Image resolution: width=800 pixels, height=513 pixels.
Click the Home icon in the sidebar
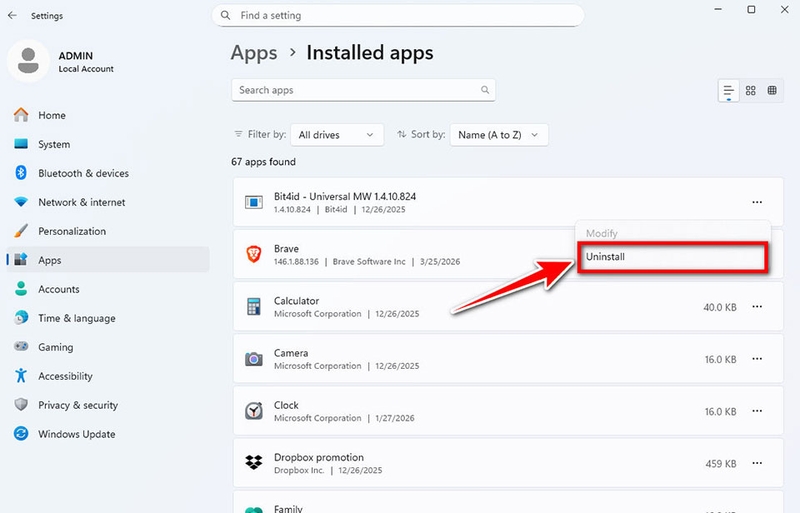pyautogui.click(x=21, y=115)
